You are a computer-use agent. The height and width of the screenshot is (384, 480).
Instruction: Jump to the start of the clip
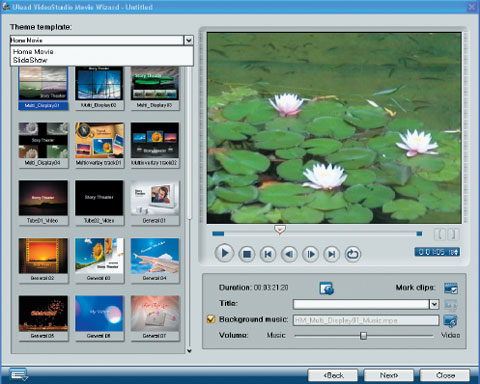click(268, 254)
